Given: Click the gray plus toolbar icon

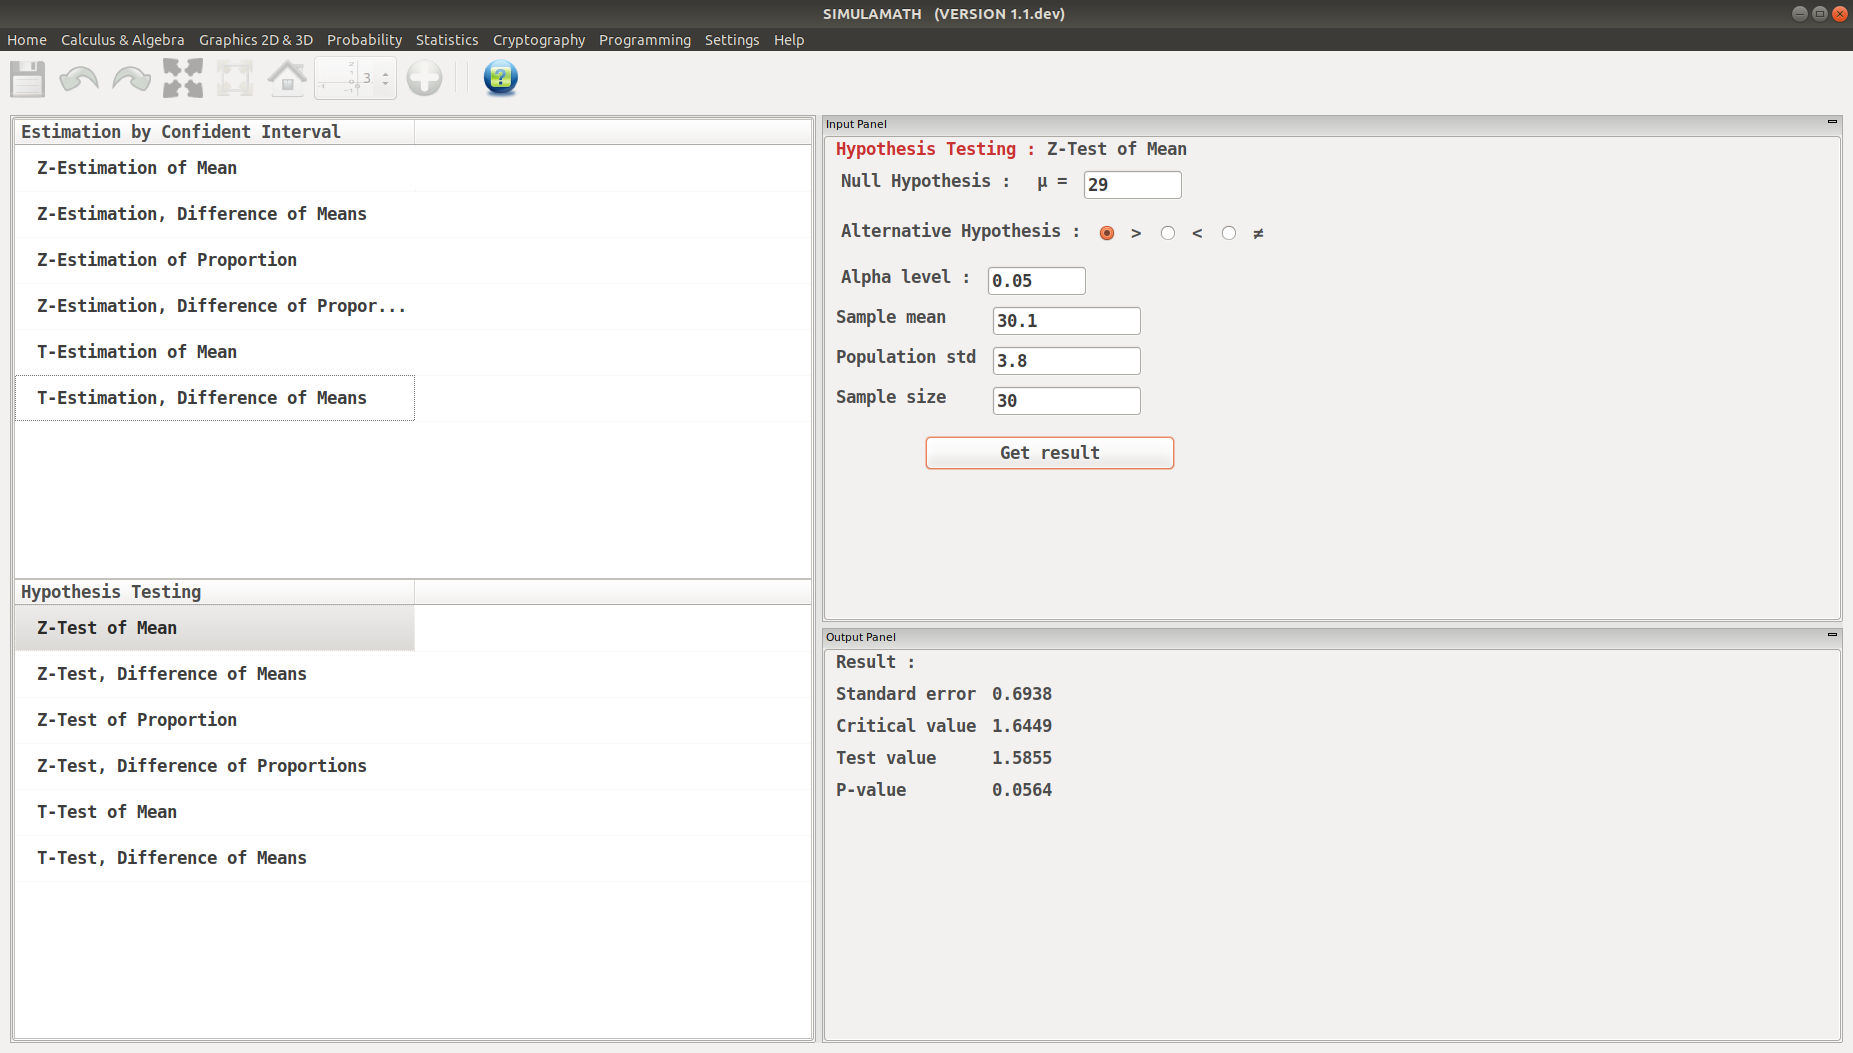Looking at the screenshot, I should point(424,78).
